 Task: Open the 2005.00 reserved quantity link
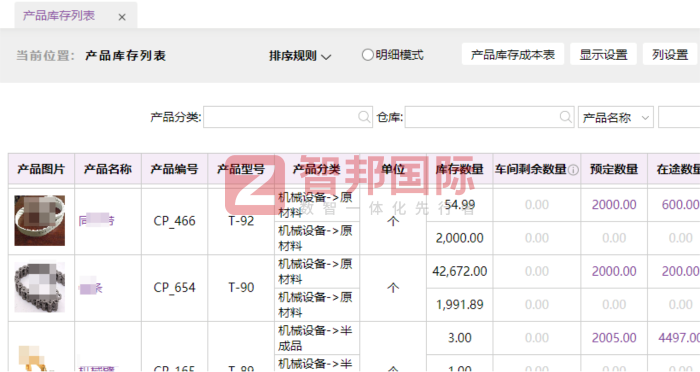(x=614, y=338)
